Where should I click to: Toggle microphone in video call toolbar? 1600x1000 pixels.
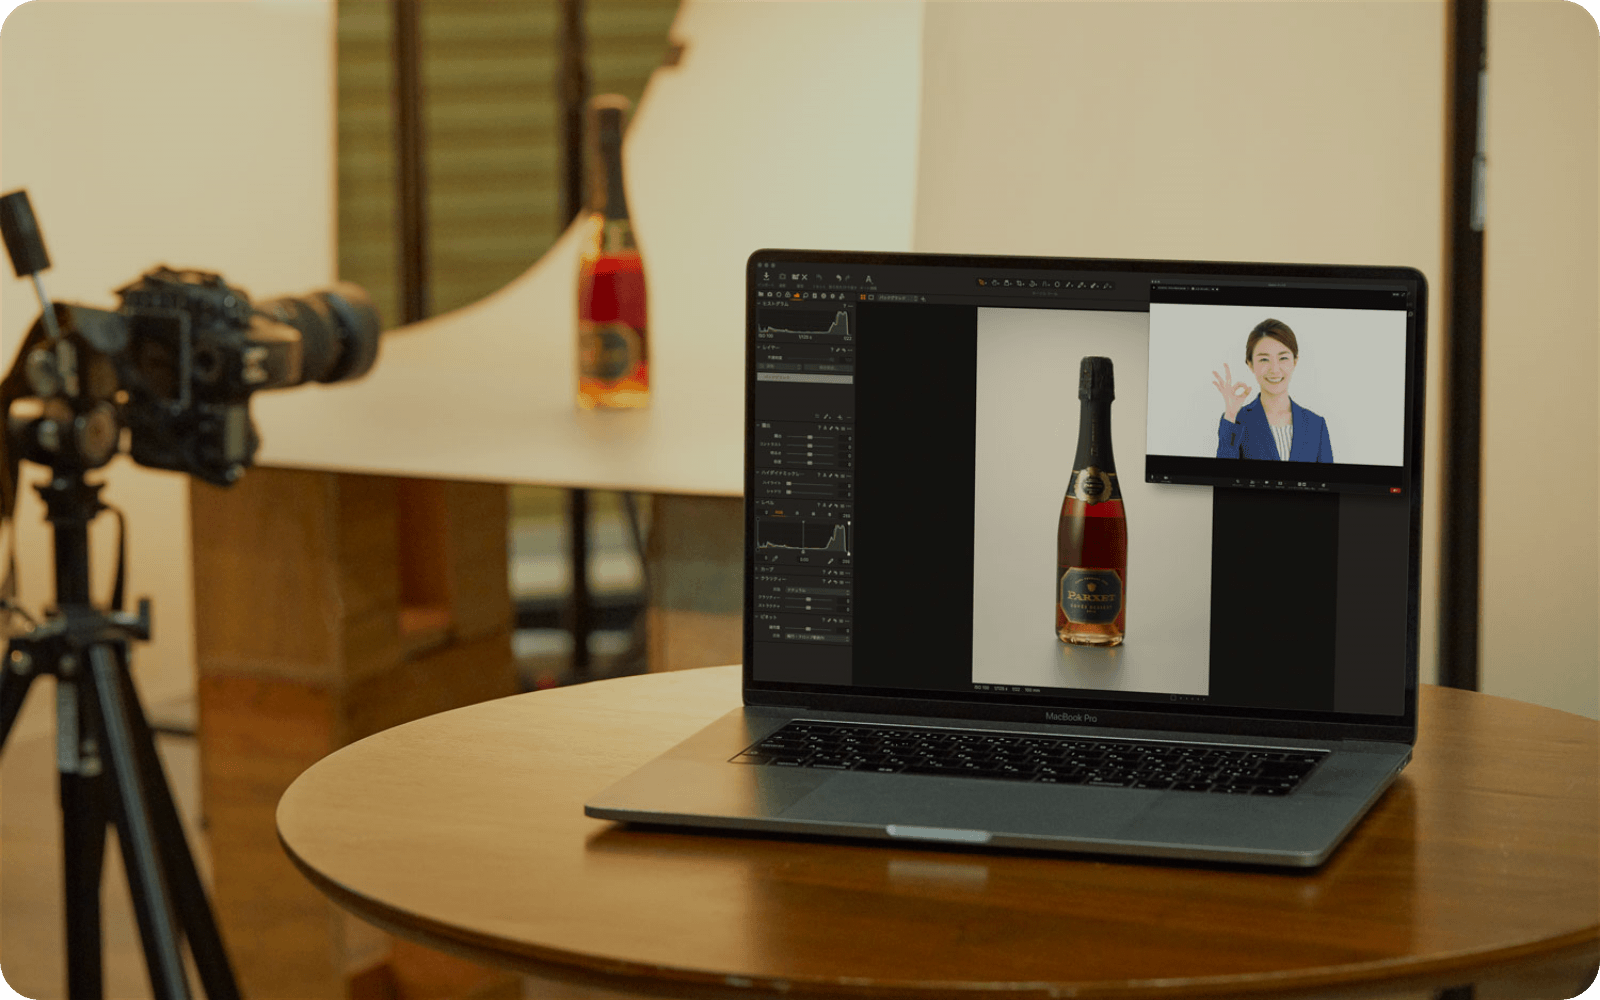1152,477
